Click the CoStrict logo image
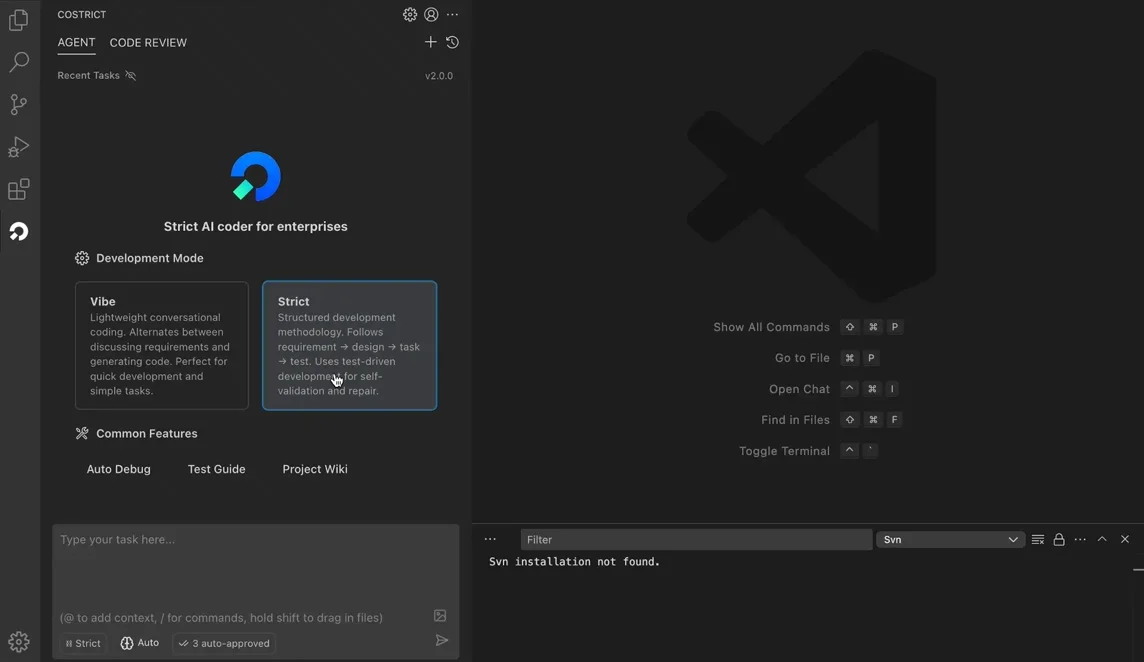 255,176
